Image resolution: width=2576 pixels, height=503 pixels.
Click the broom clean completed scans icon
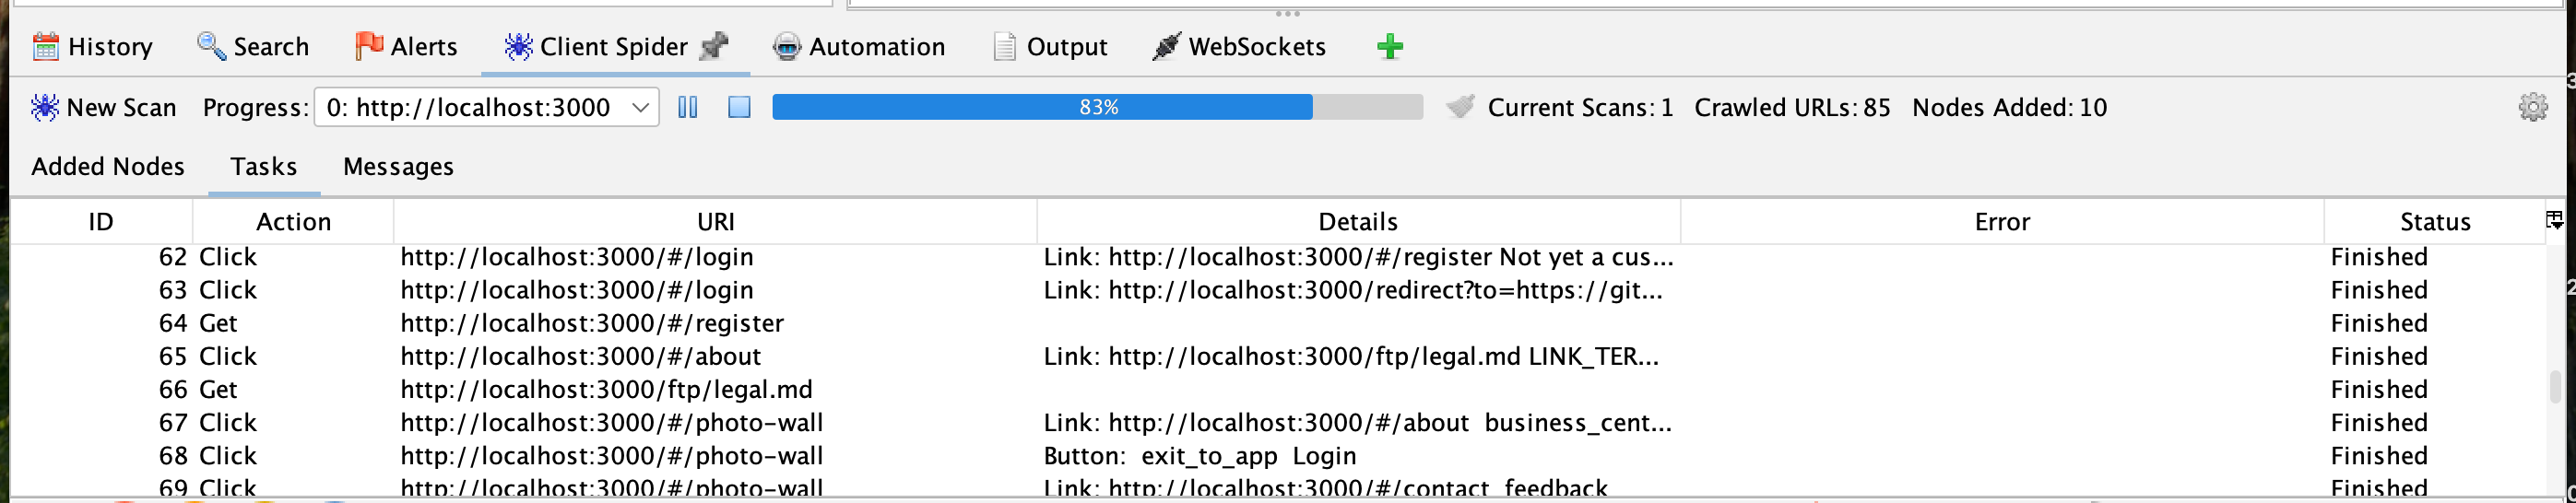pos(1460,107)
